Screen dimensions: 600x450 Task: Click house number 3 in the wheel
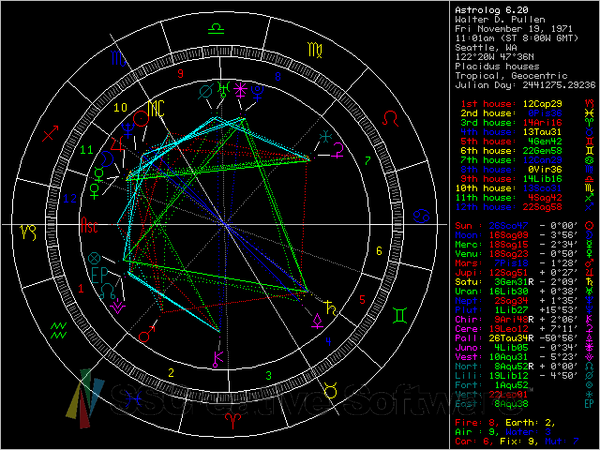pyautogui.click(x=269, y=376)
